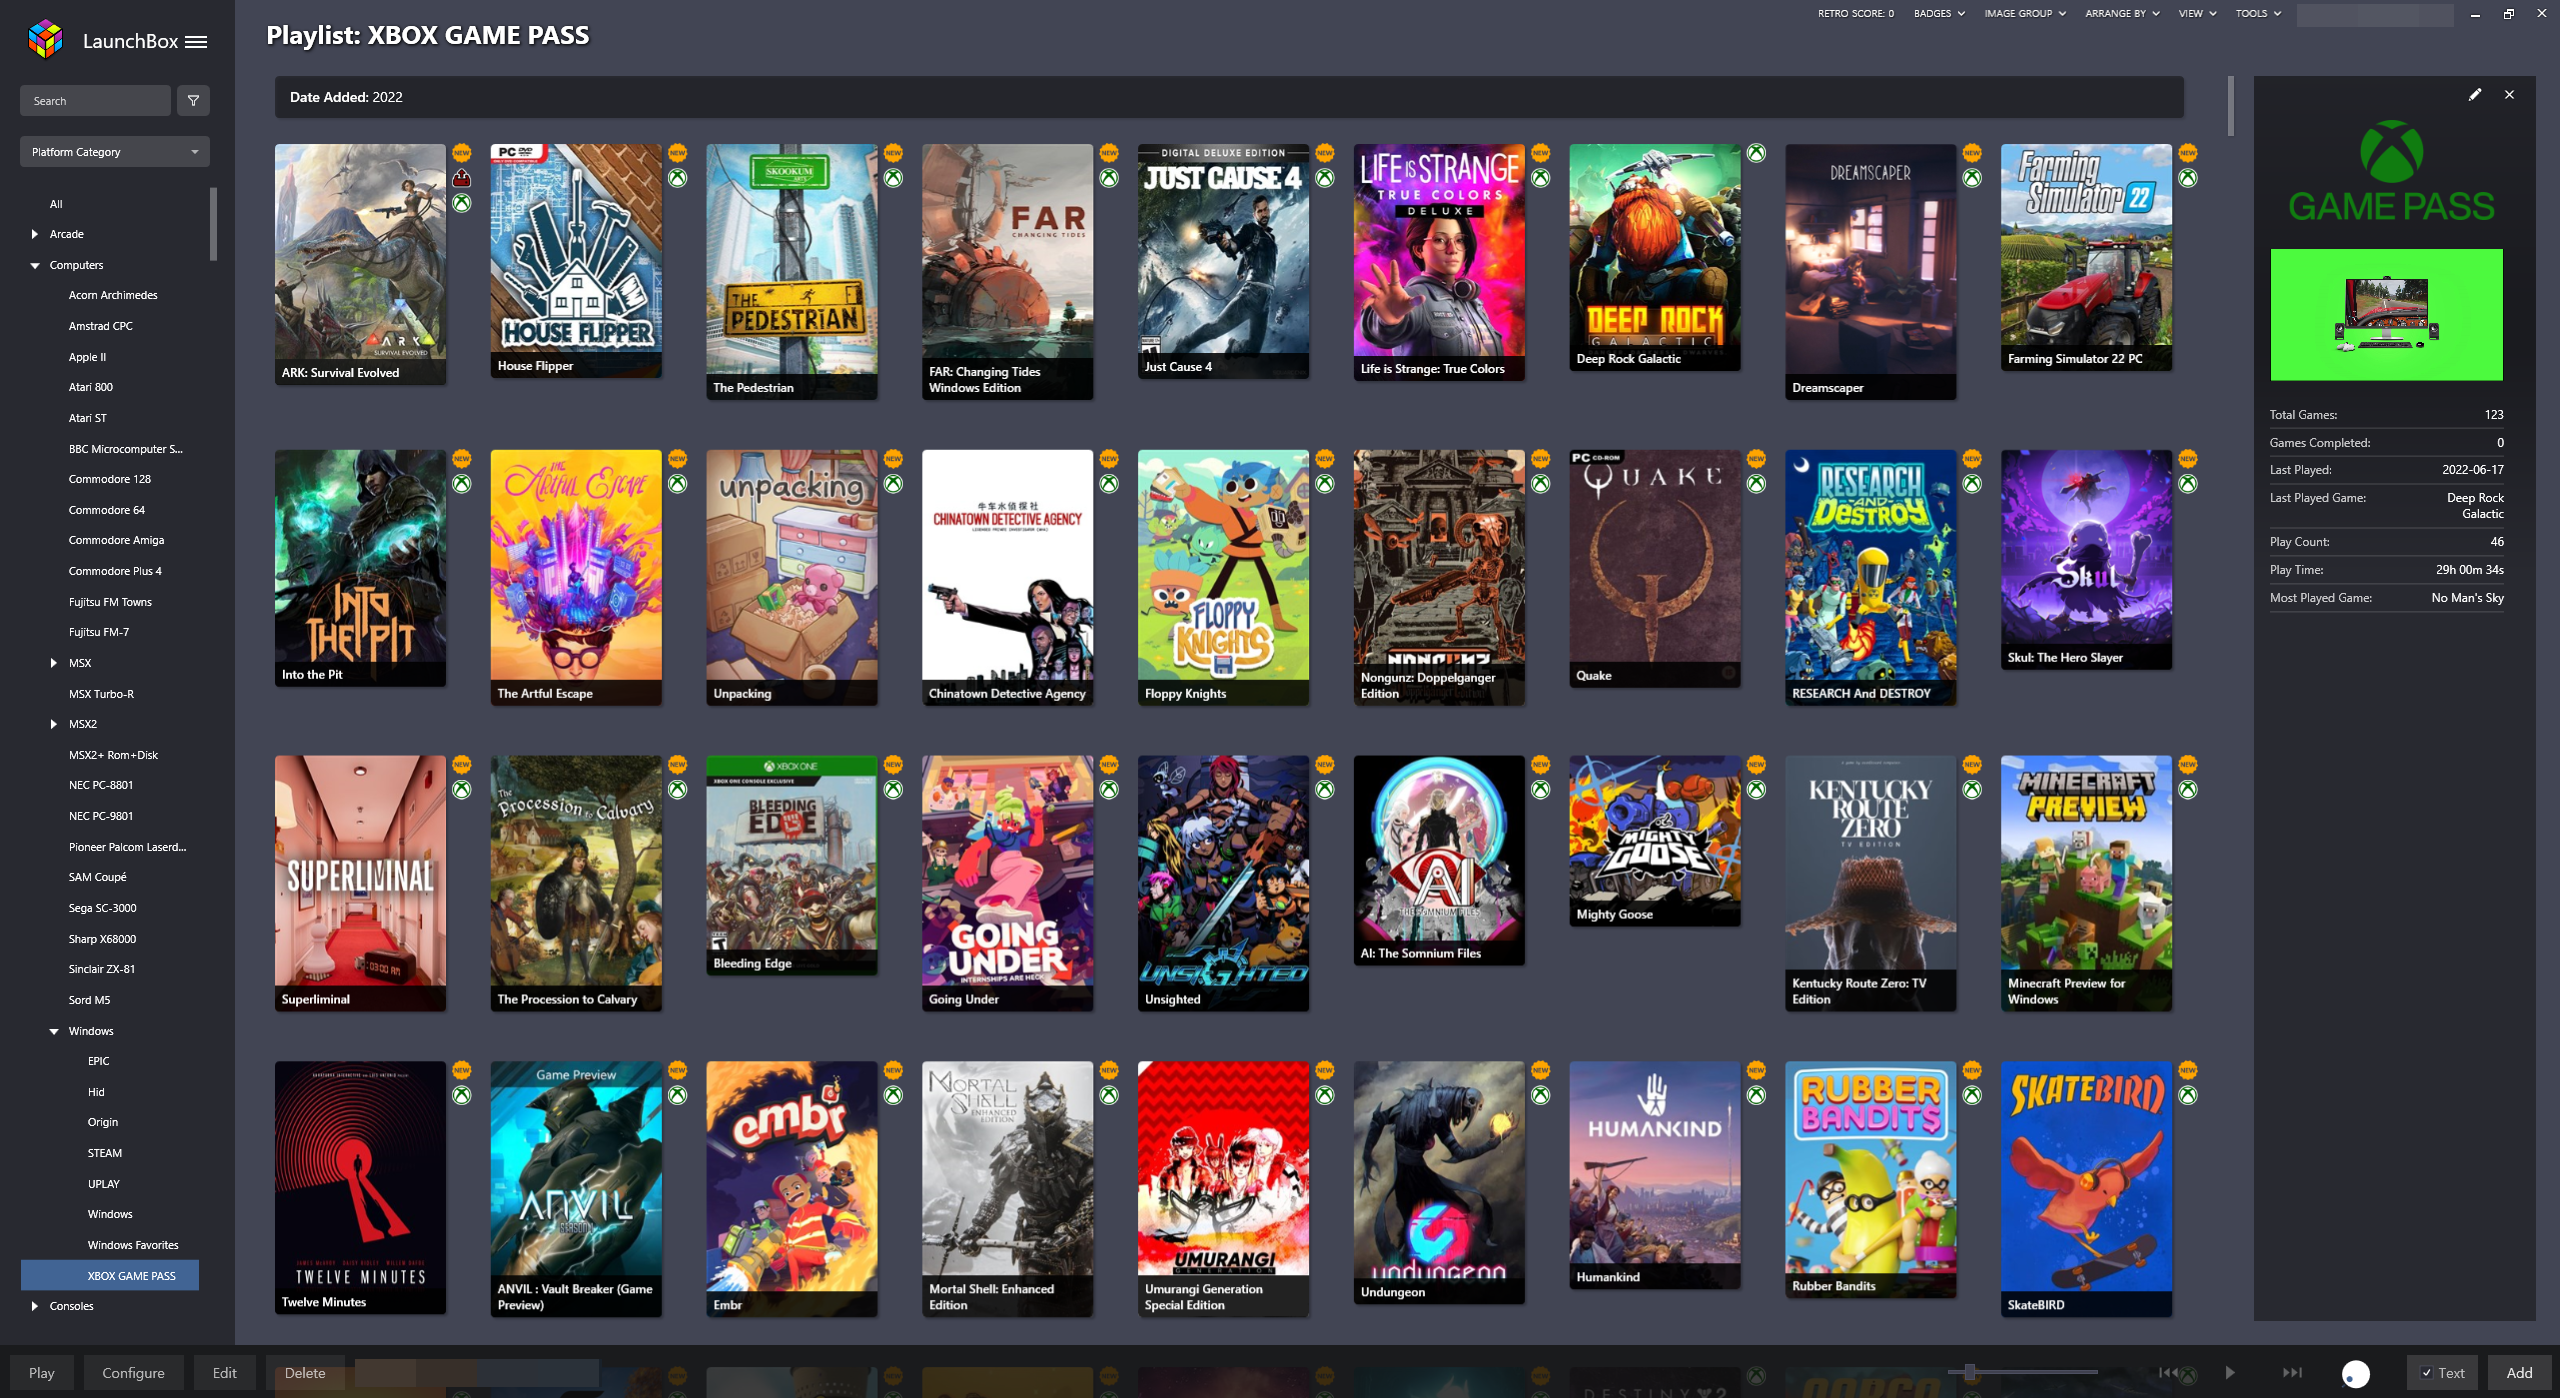
Task: Click the Xbox badge beside Deep Rock Galactic
Action: pyautogui.click(x=1756, y=153)
